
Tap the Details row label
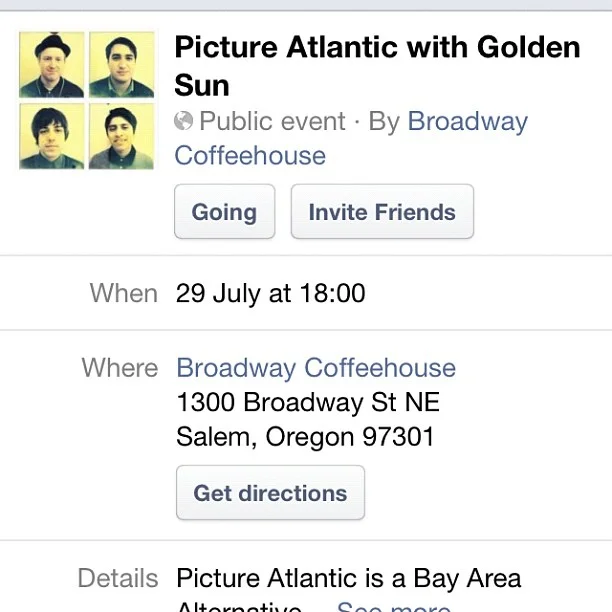pos(118,578)
